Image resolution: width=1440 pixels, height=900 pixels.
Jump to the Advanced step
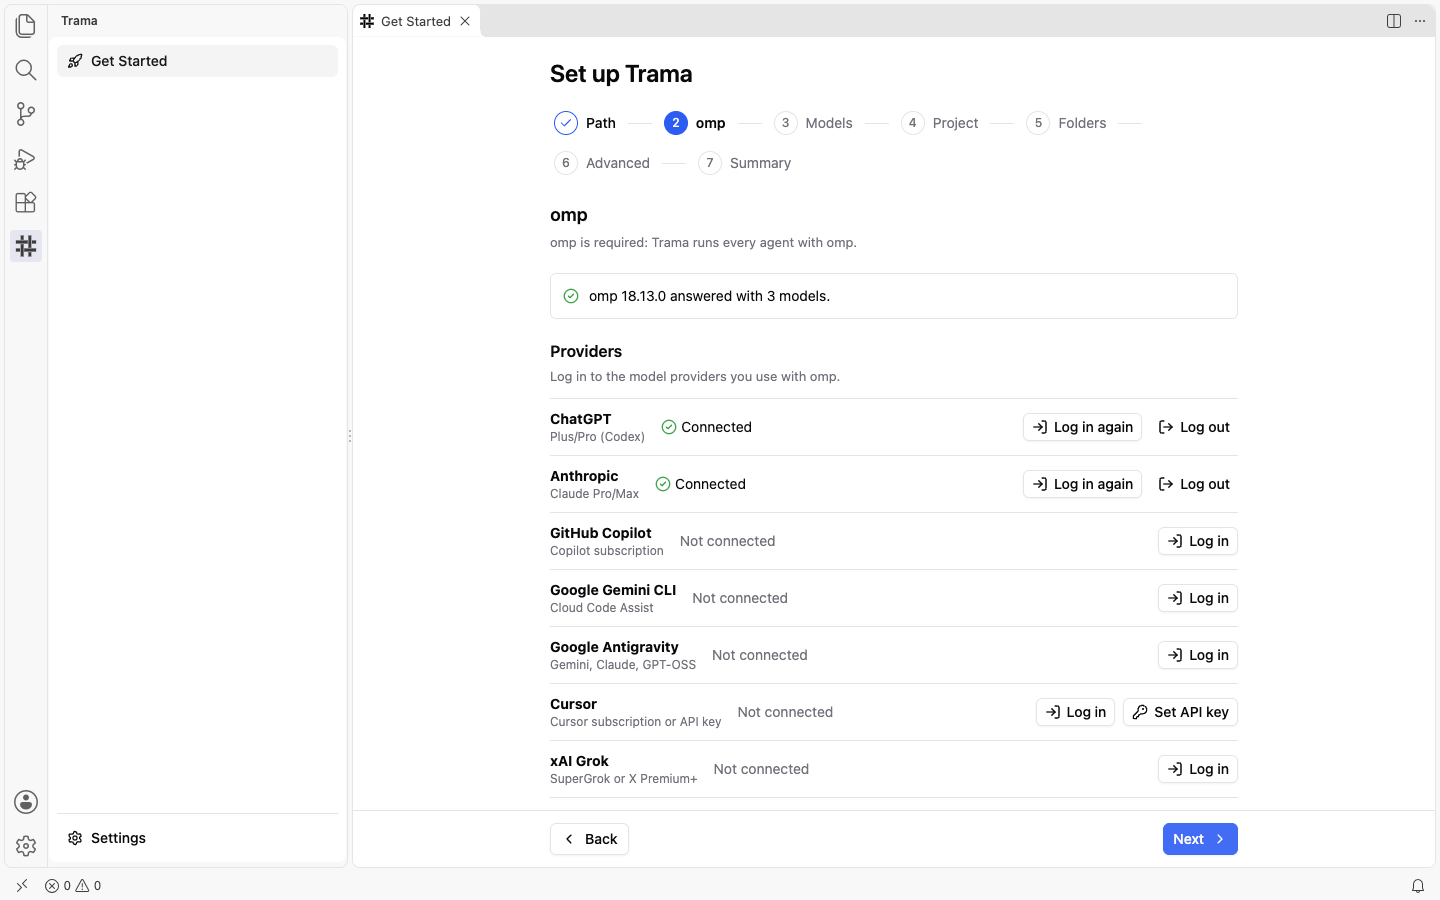[x=602, y=163]
